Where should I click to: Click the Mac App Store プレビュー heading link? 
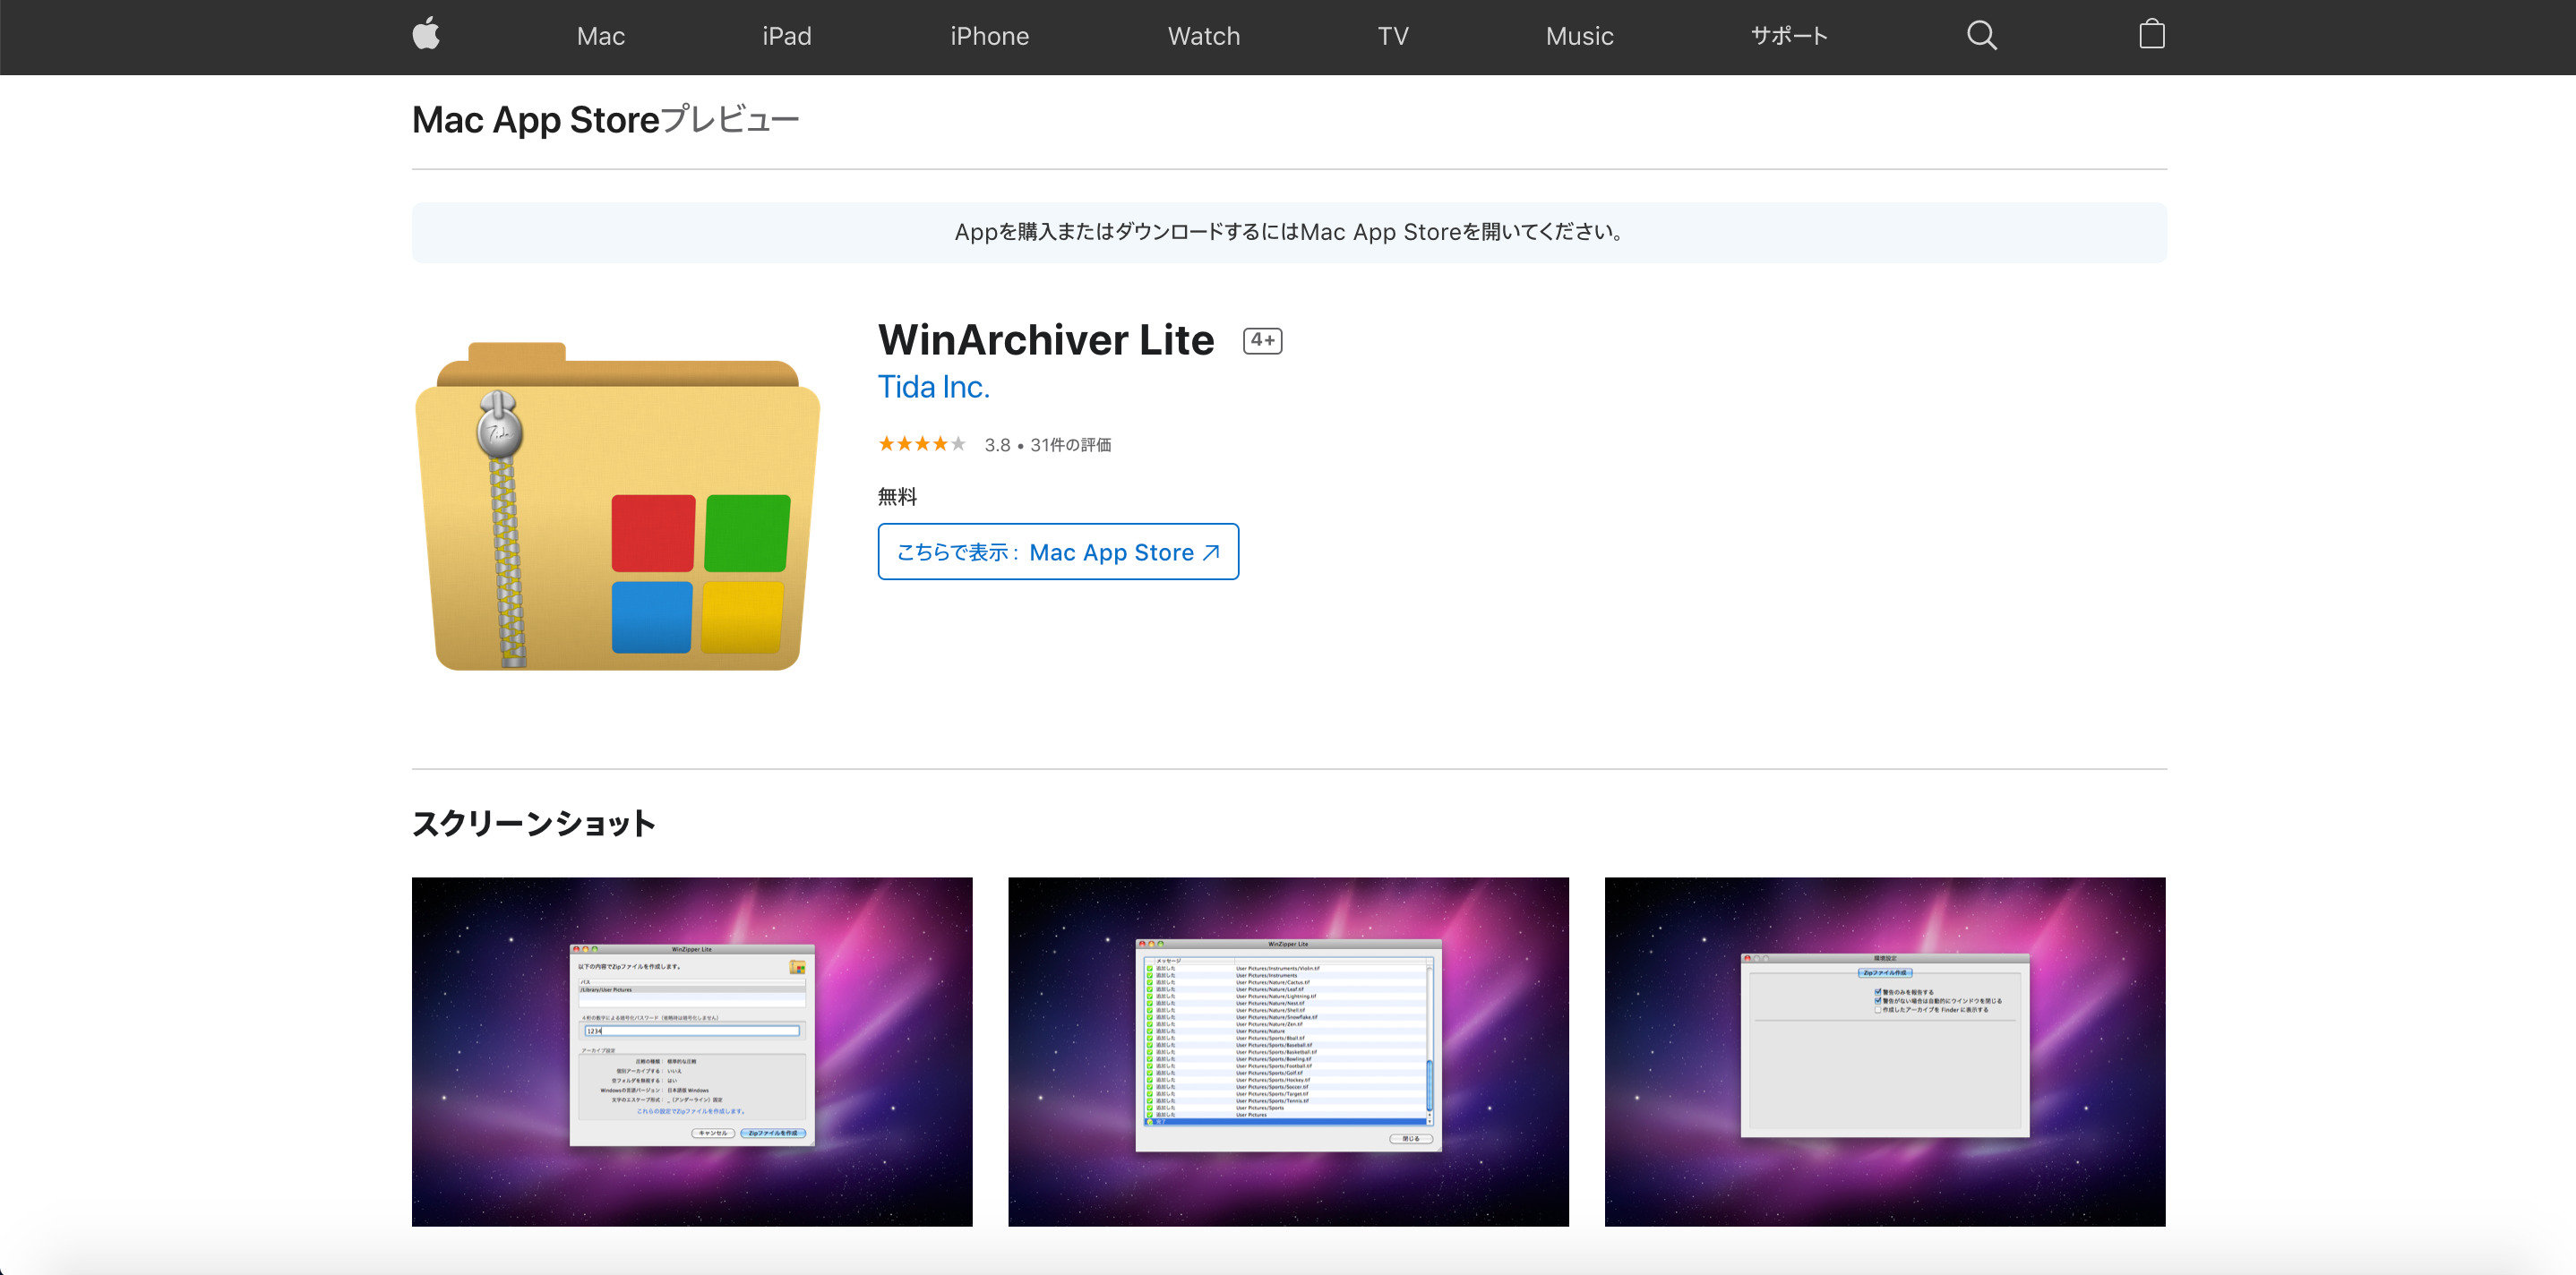tap(605, 120)
